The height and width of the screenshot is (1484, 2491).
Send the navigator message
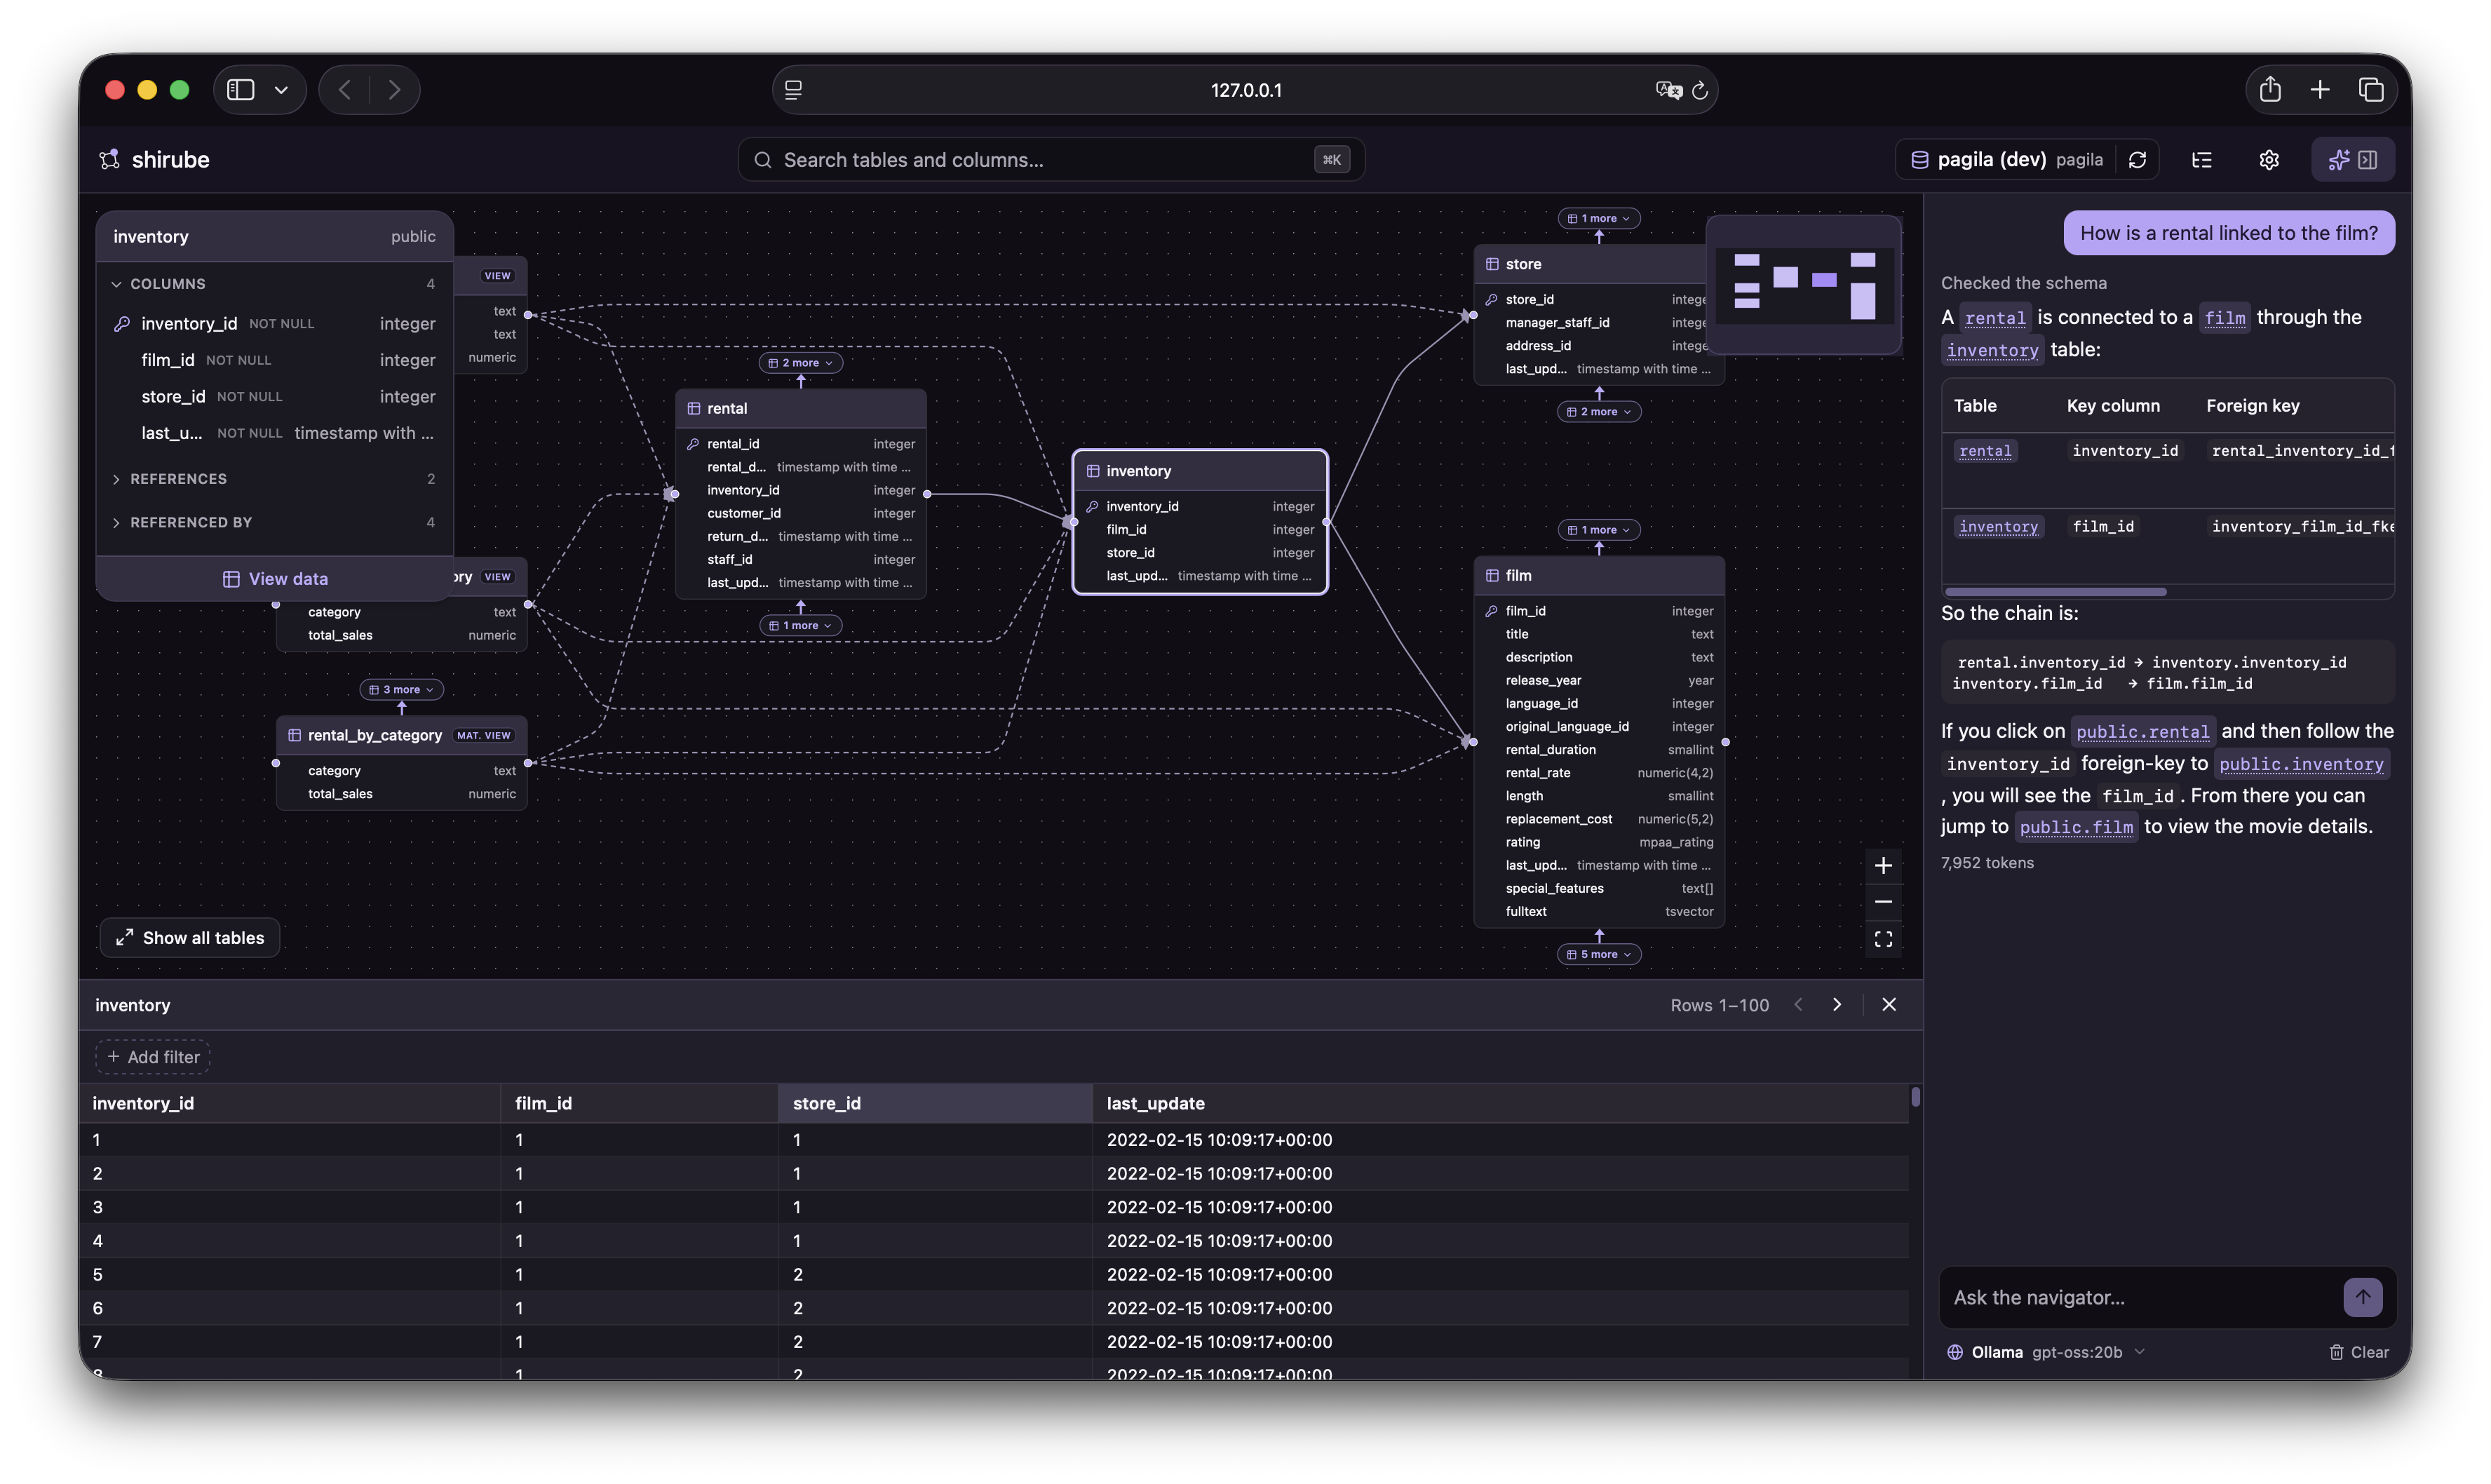pos(2362,1298)
